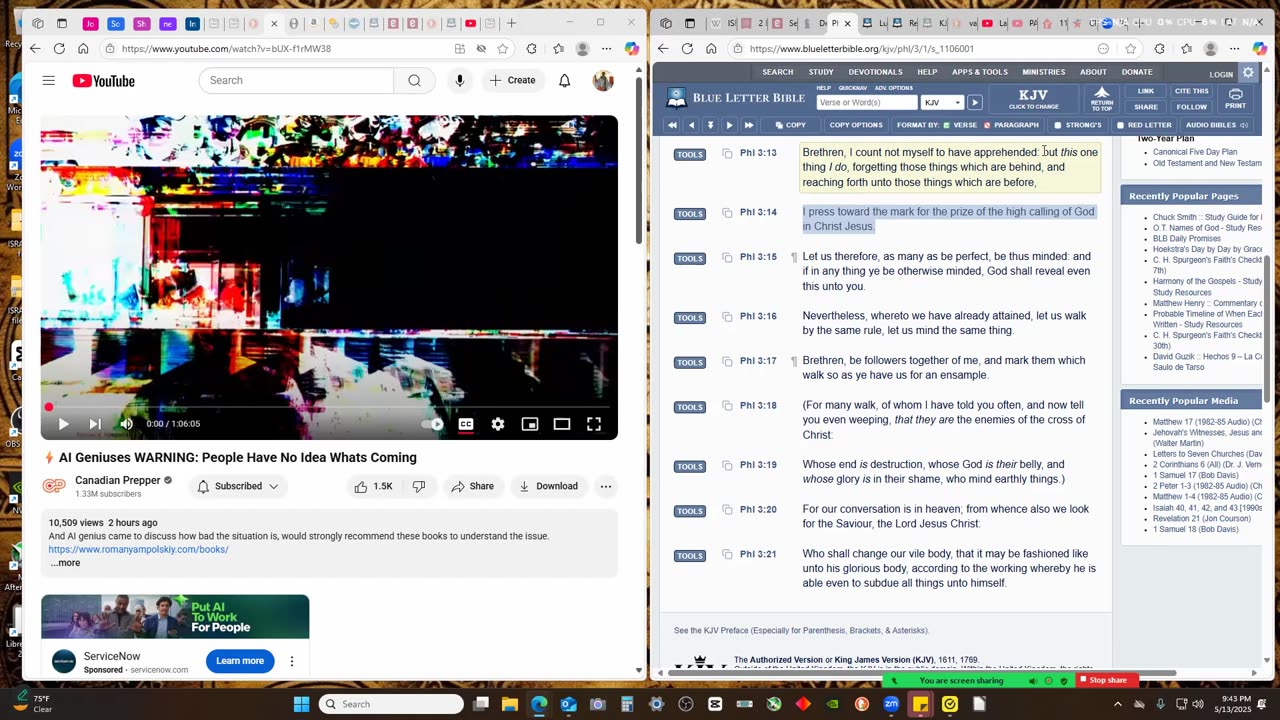Image resolution: width=1280 pixels, height=720 pixels.
Task: Open the MINISTRIES menu
Action: click(x=1044, y=72)
